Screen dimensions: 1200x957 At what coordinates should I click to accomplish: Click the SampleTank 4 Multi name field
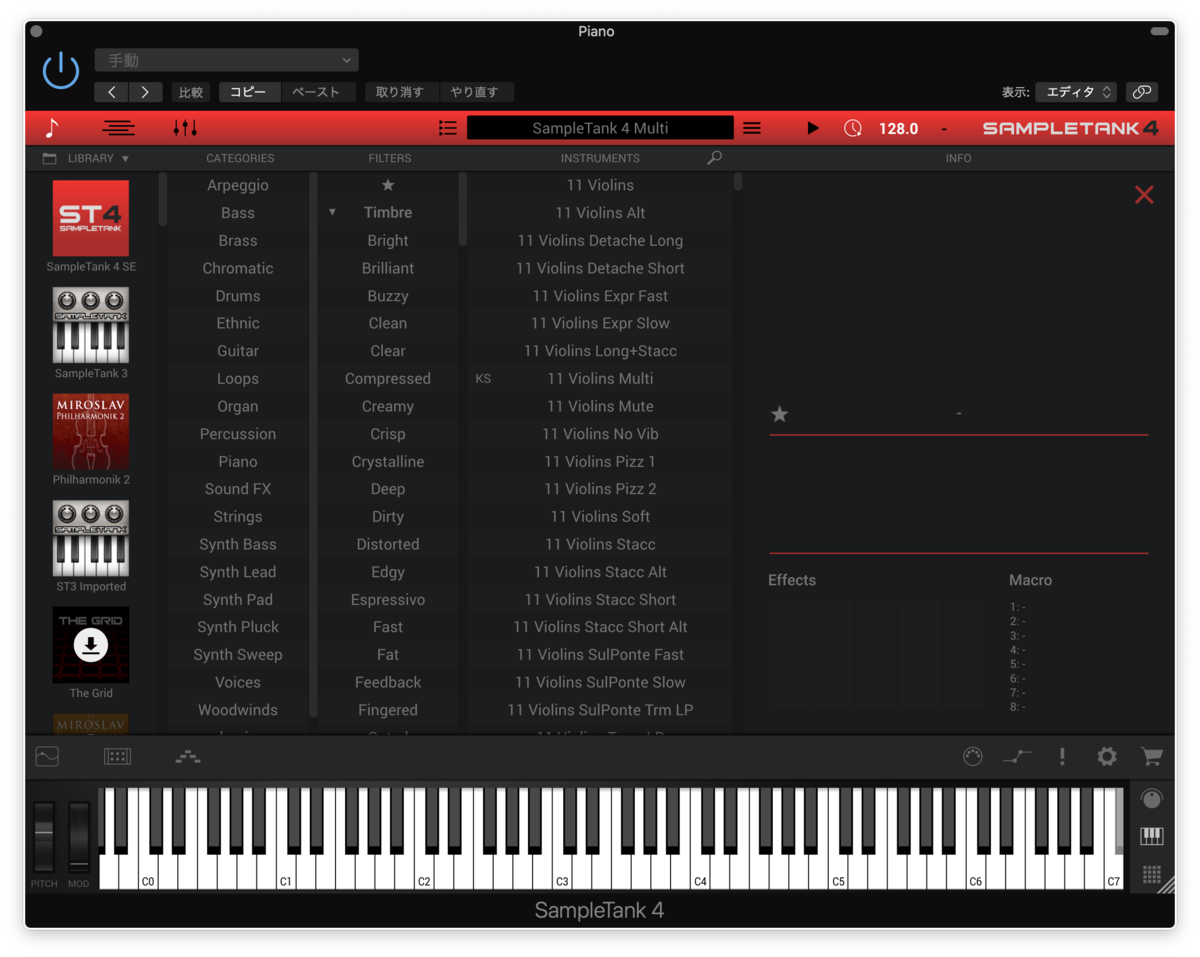coord(600,128)
